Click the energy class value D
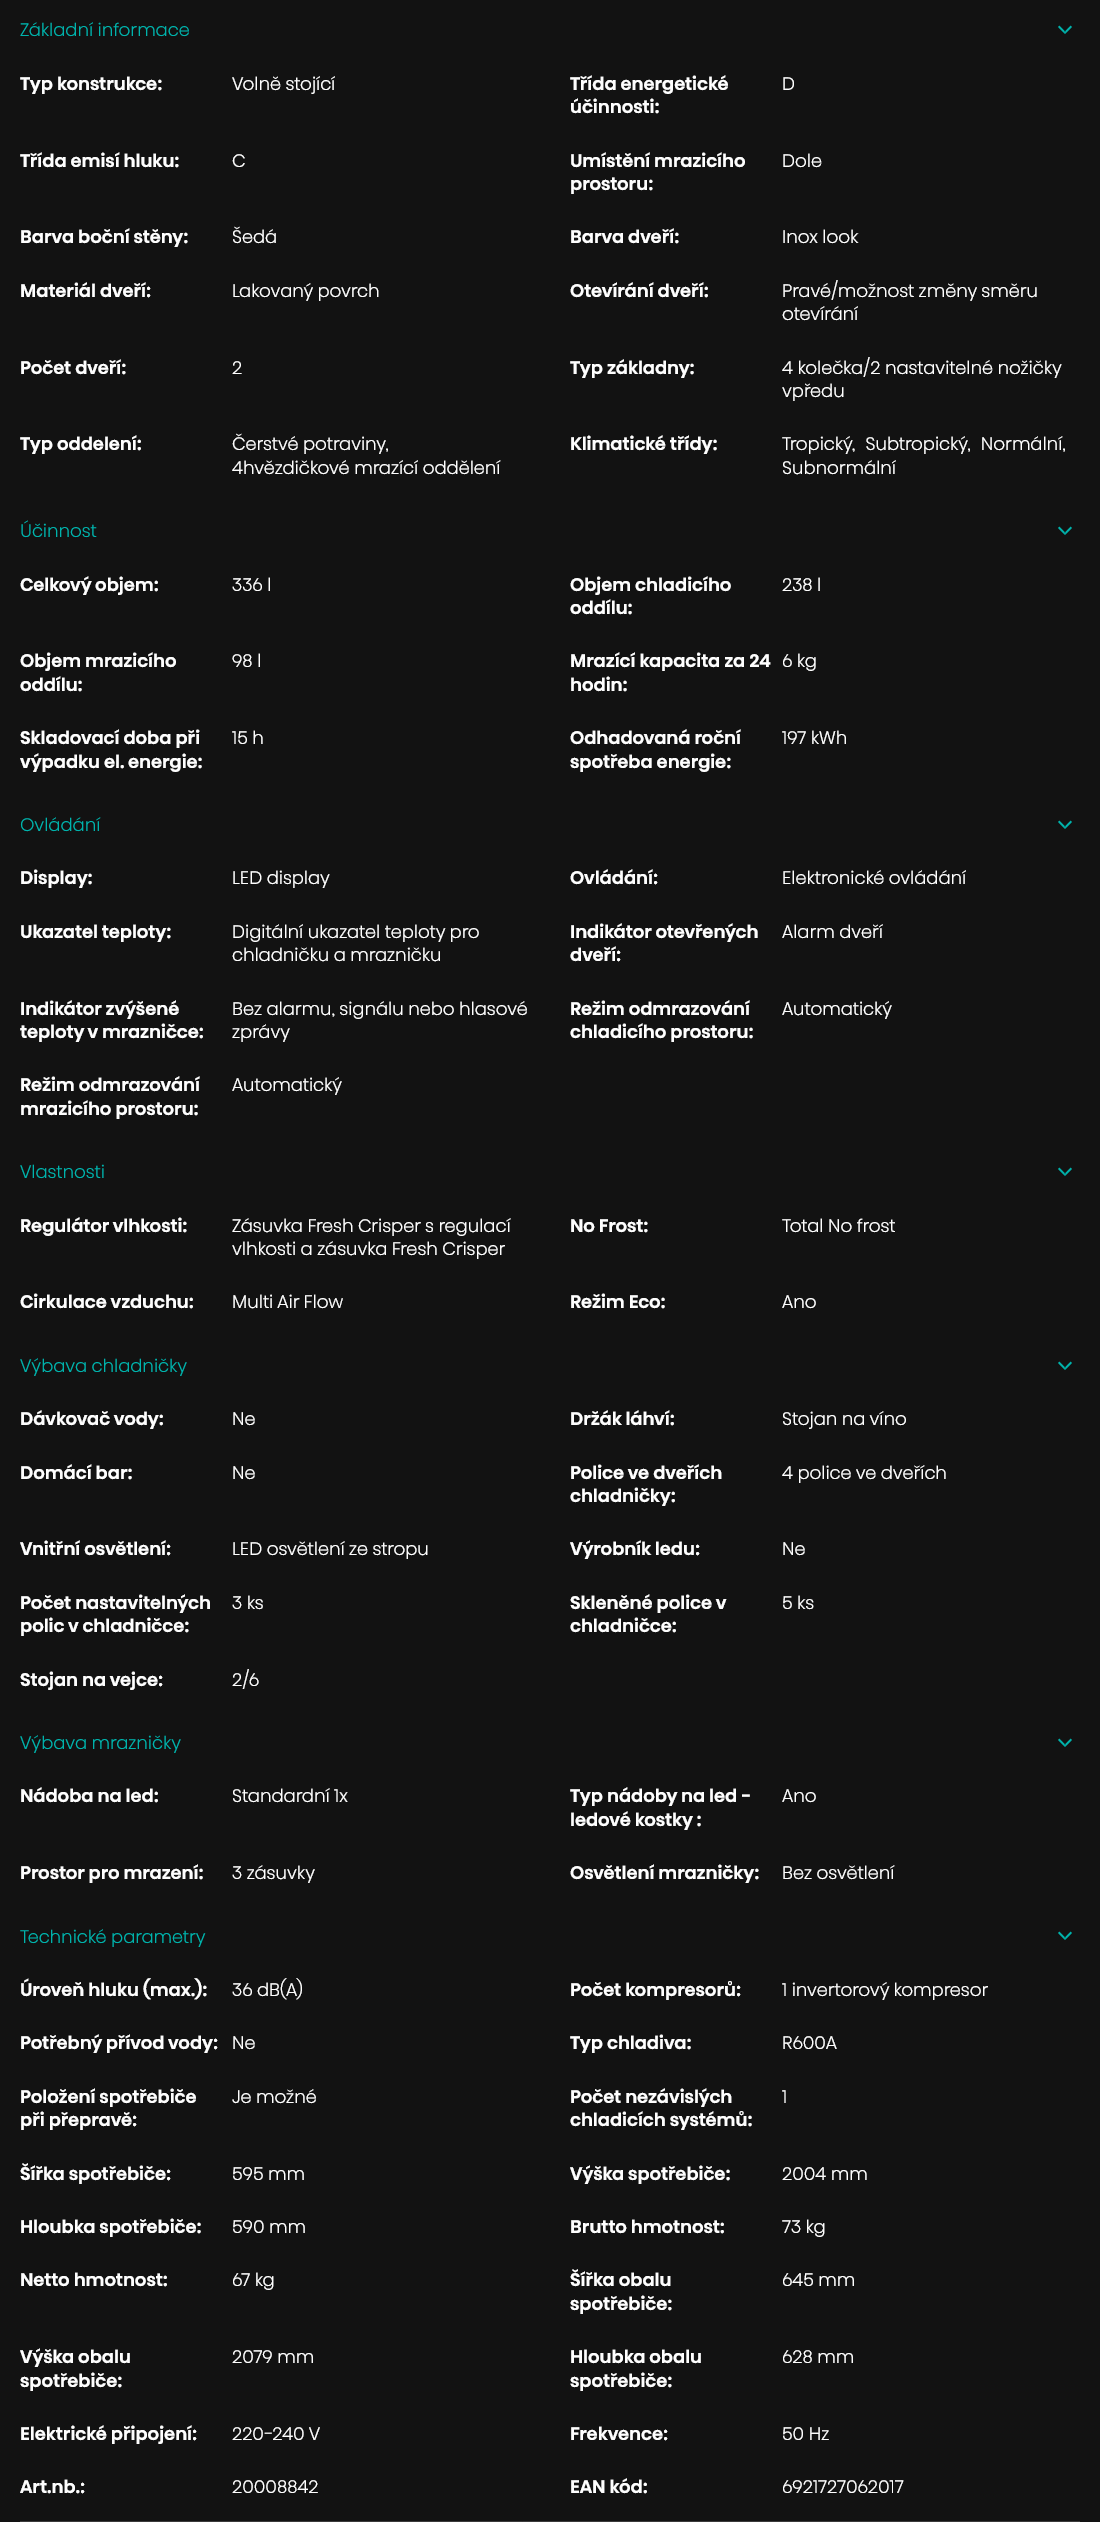The width and height of the screenshot is (1100, 2522). 788,84
